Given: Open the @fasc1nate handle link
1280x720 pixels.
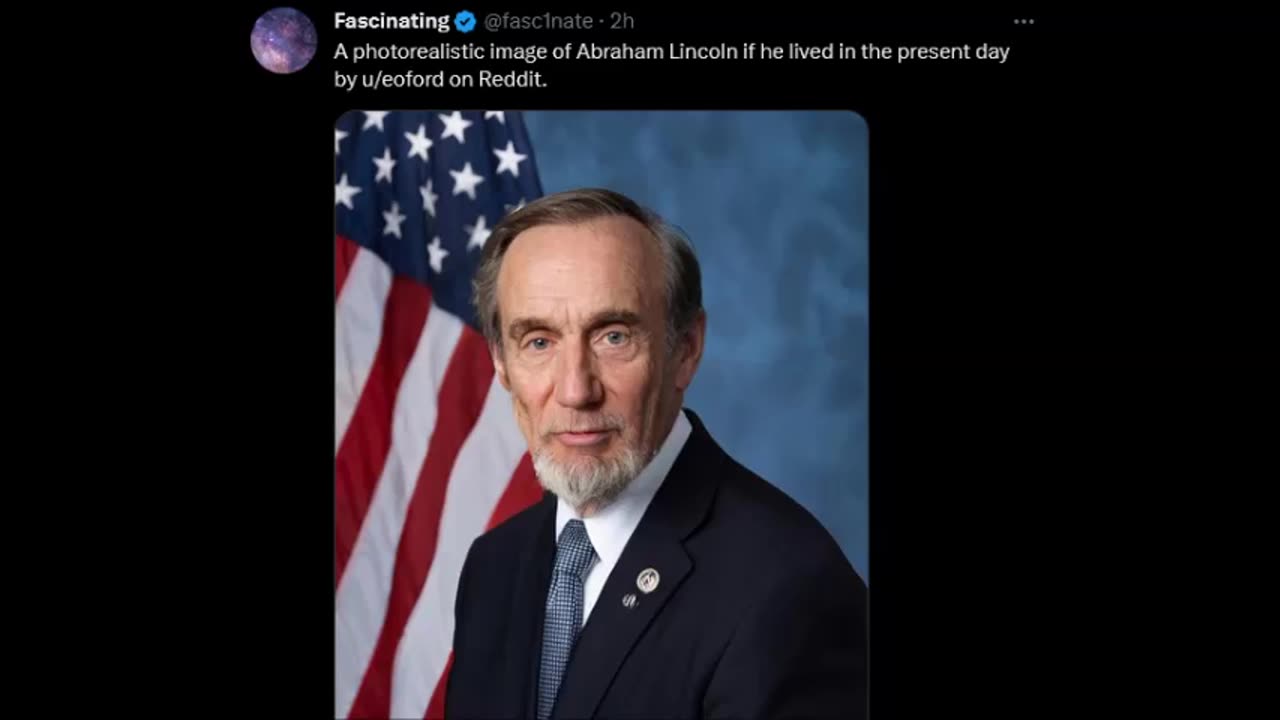Looking at the screenshot, I should click(x=538, y=21).
